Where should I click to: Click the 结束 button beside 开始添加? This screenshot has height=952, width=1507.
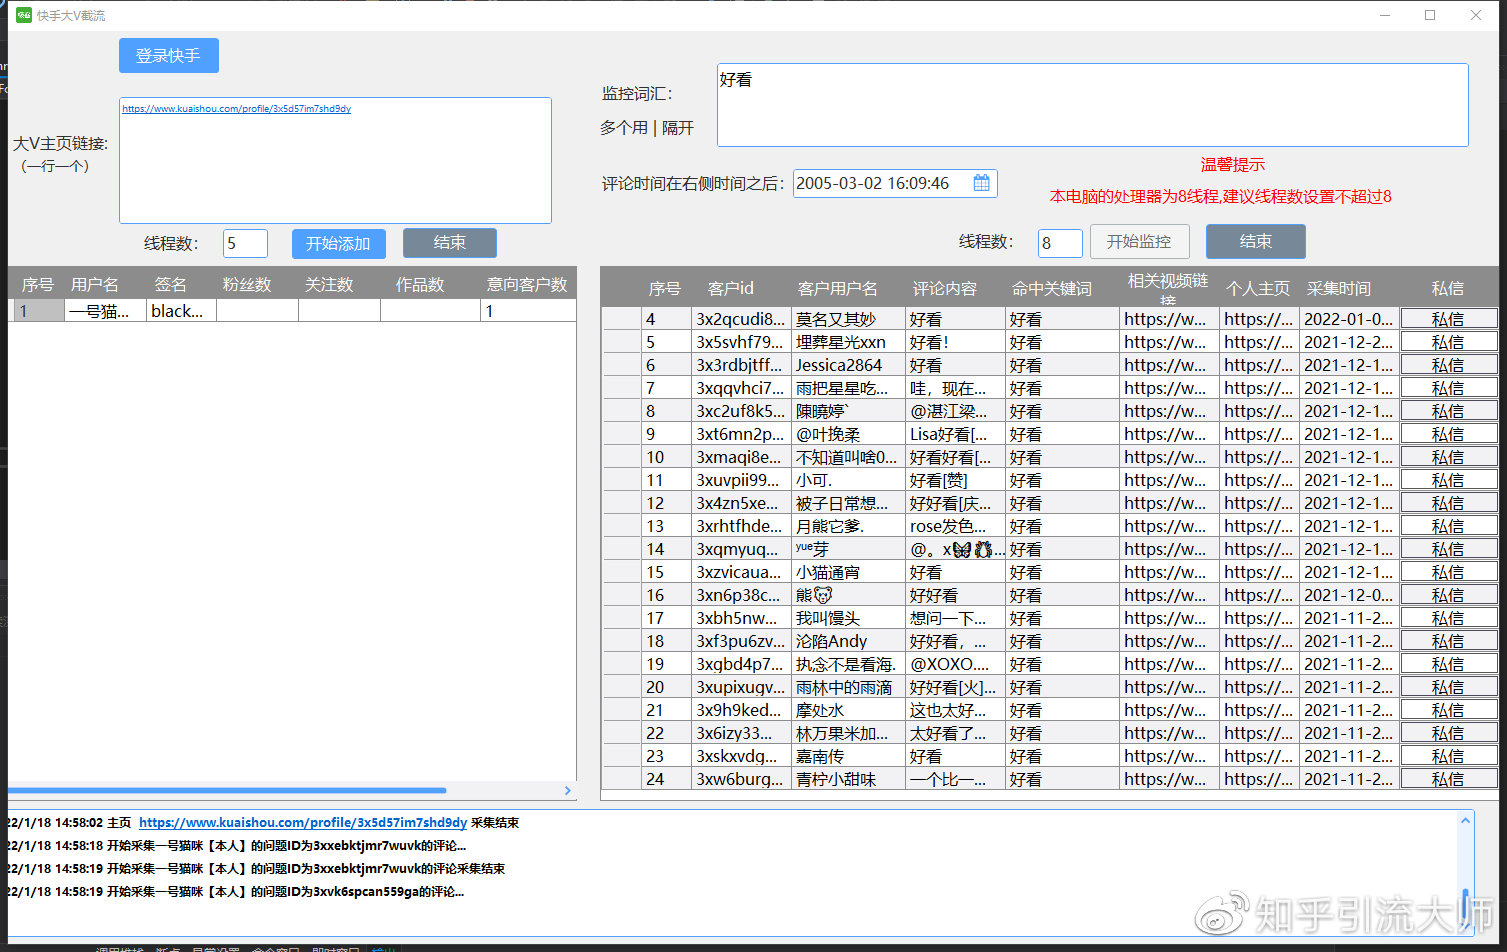[450, 242]
